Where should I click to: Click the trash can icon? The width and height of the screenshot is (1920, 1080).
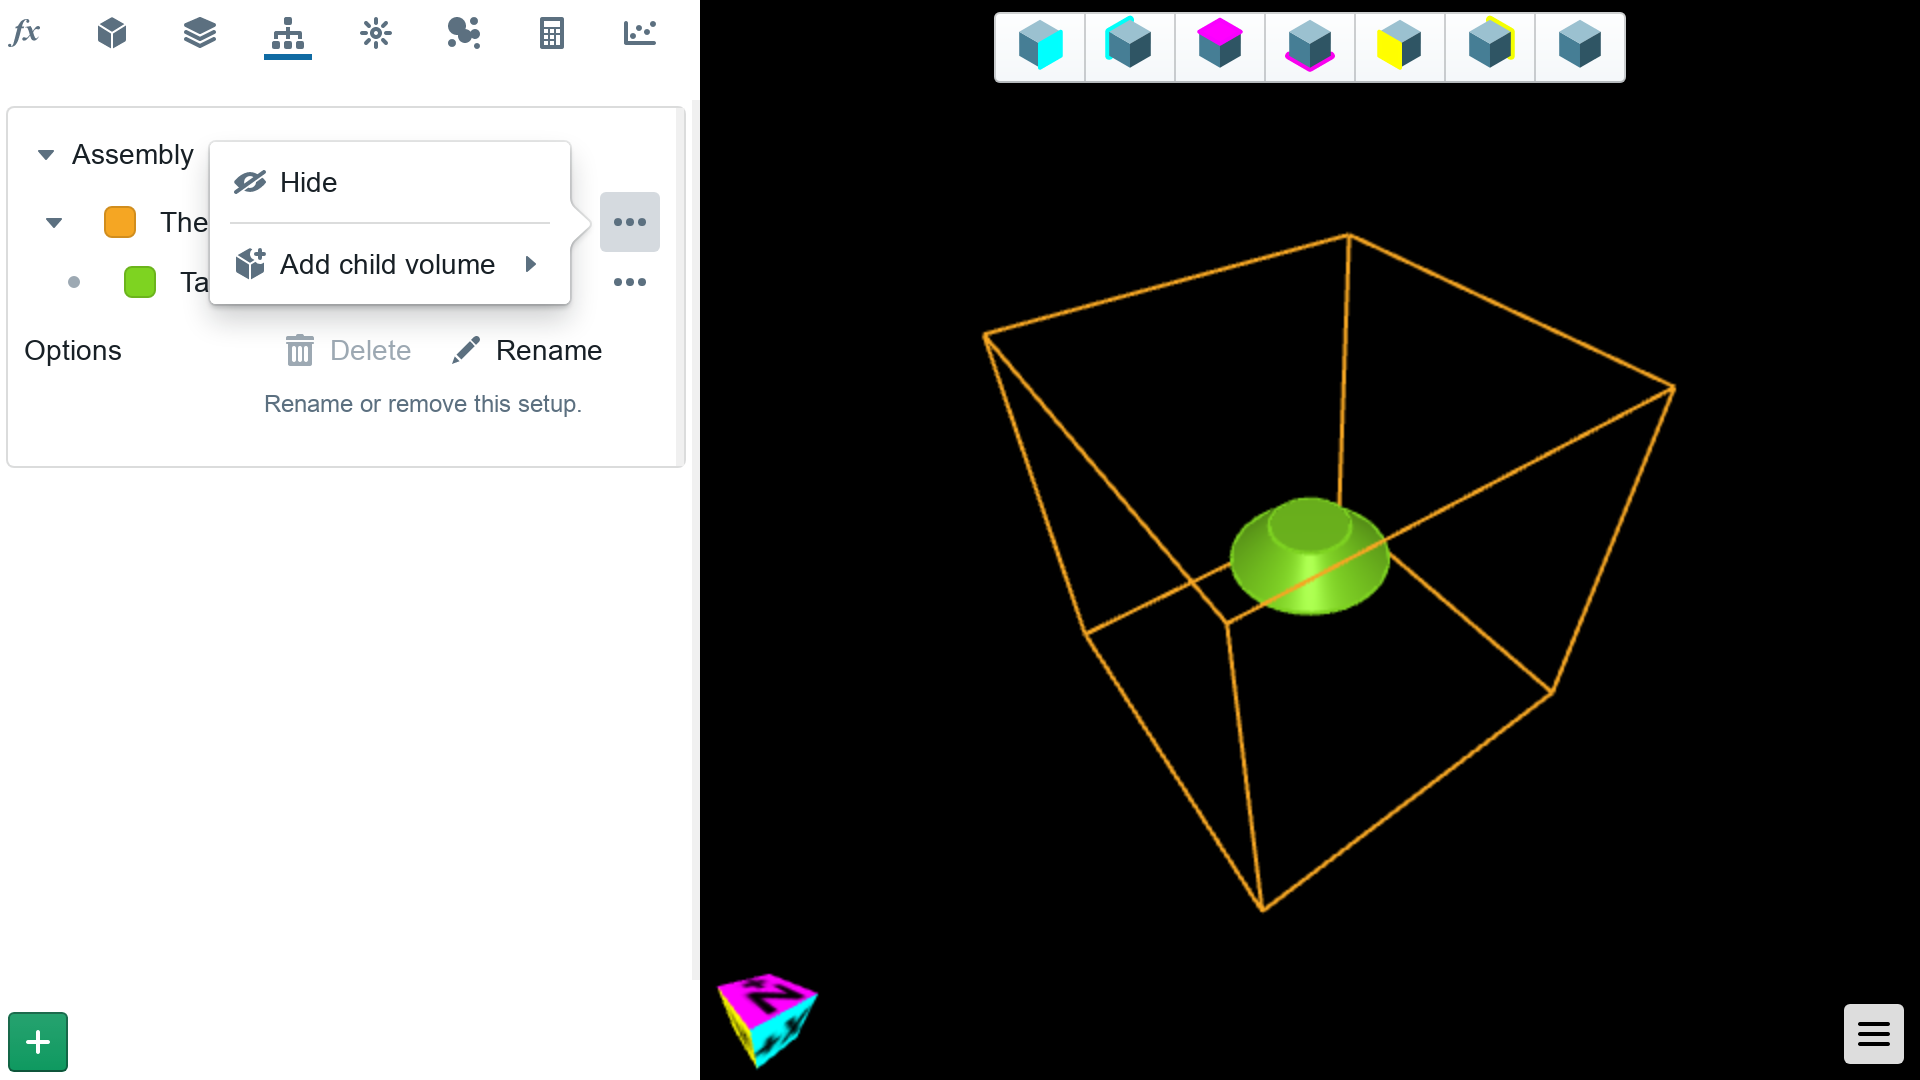(x=300, y=350)
